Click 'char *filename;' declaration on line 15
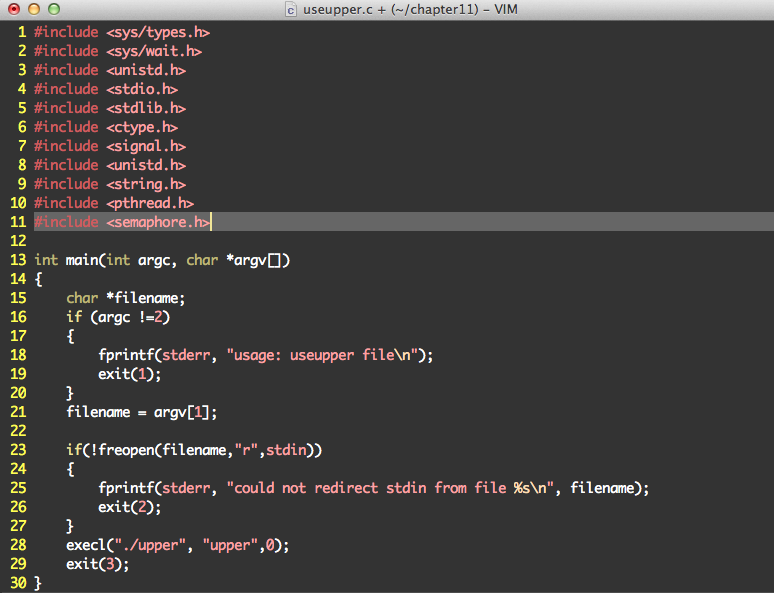 coord(126,298)
